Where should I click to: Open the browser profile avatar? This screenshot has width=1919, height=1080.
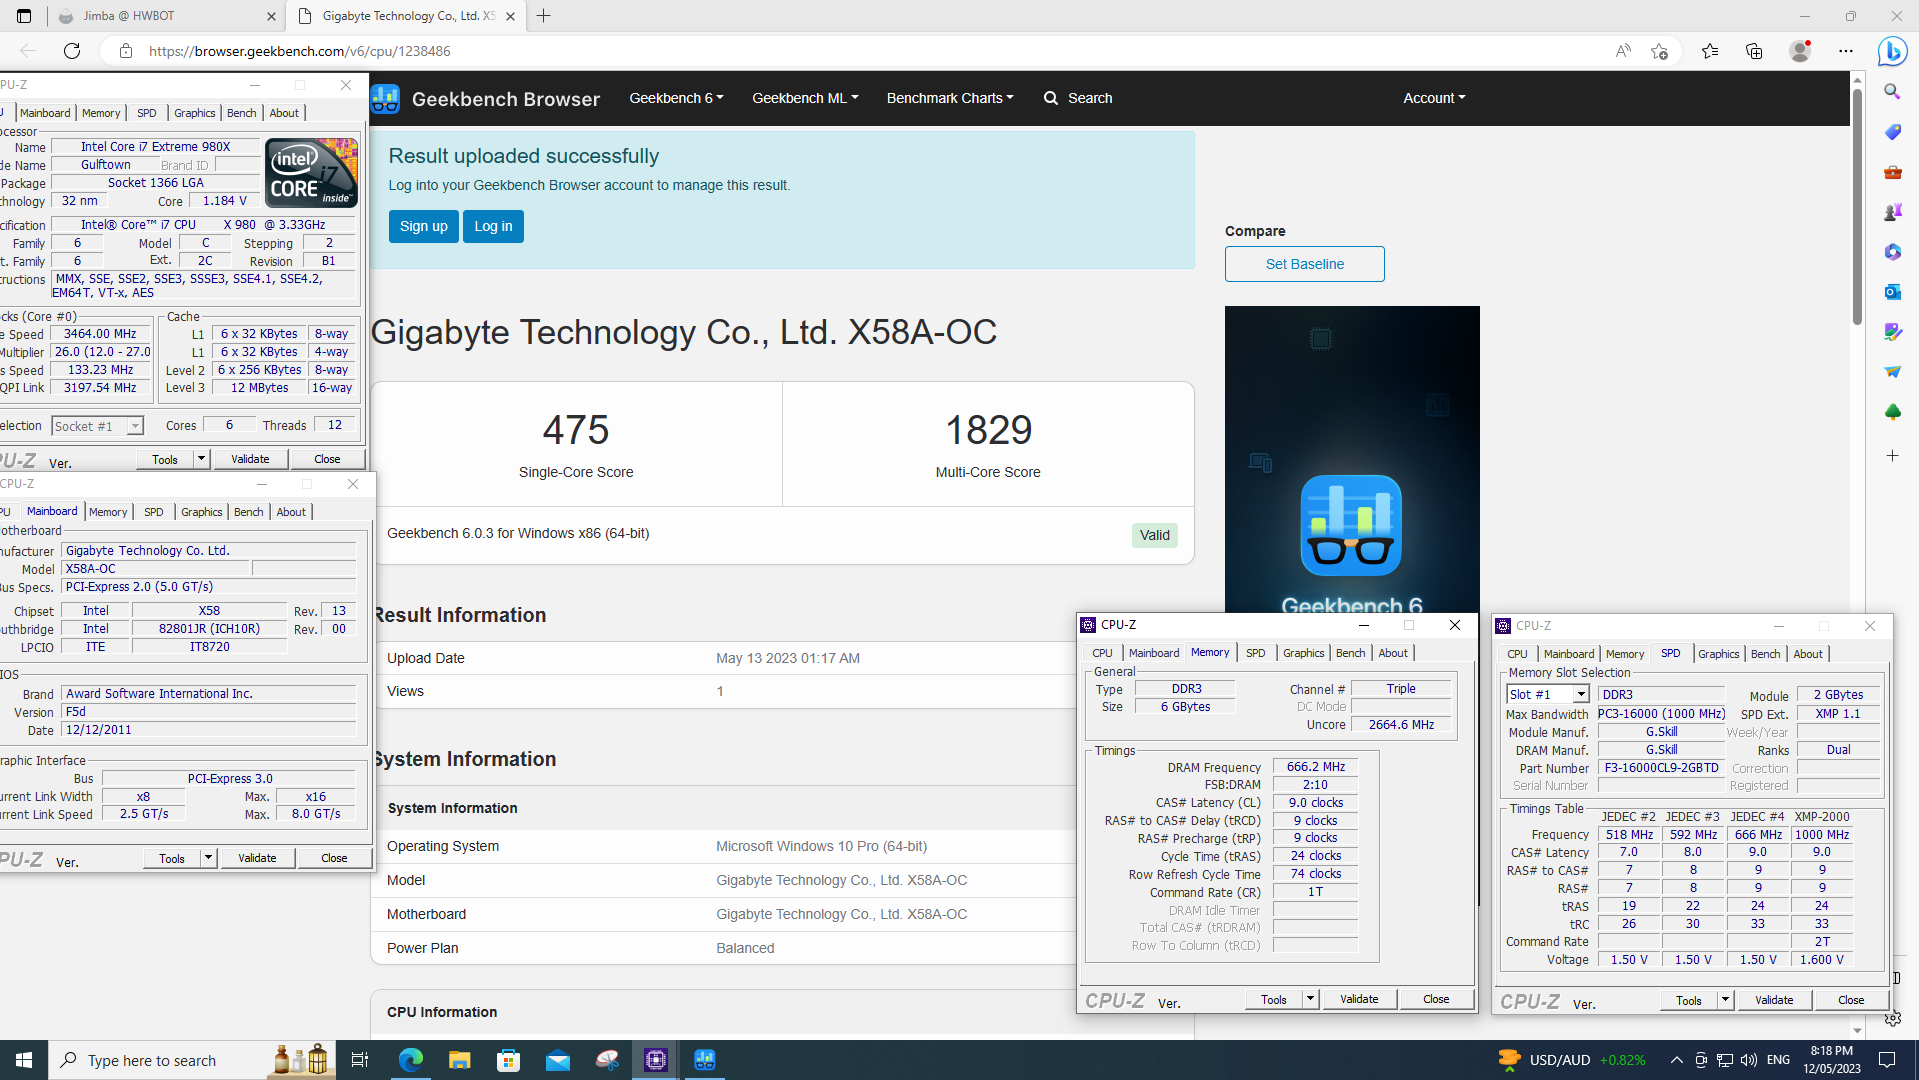pos(1800,51)
